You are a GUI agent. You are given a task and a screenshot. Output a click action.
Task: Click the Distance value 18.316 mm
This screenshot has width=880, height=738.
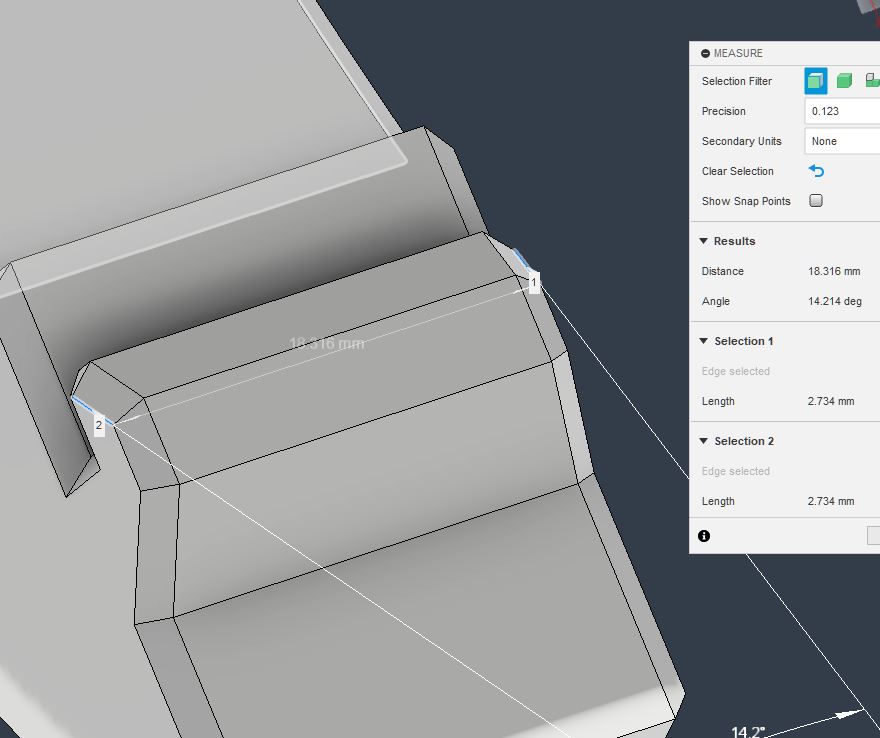tap(834, 271)
